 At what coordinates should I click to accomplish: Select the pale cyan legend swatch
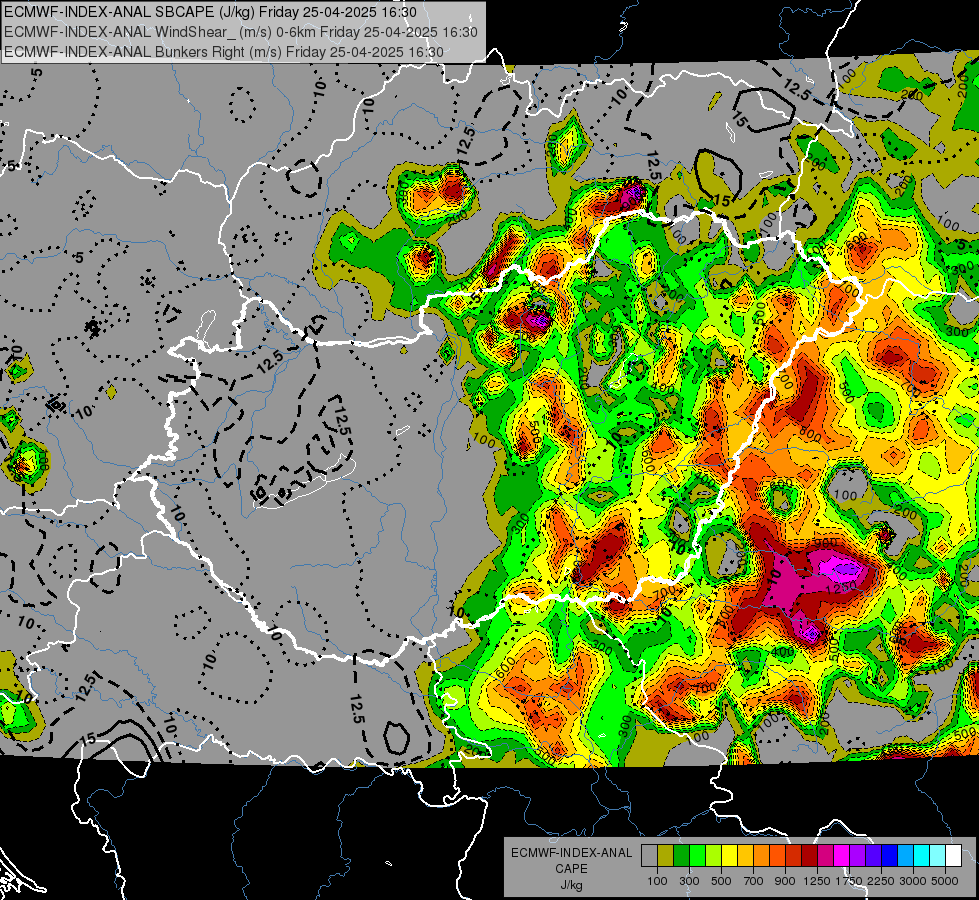938,856
